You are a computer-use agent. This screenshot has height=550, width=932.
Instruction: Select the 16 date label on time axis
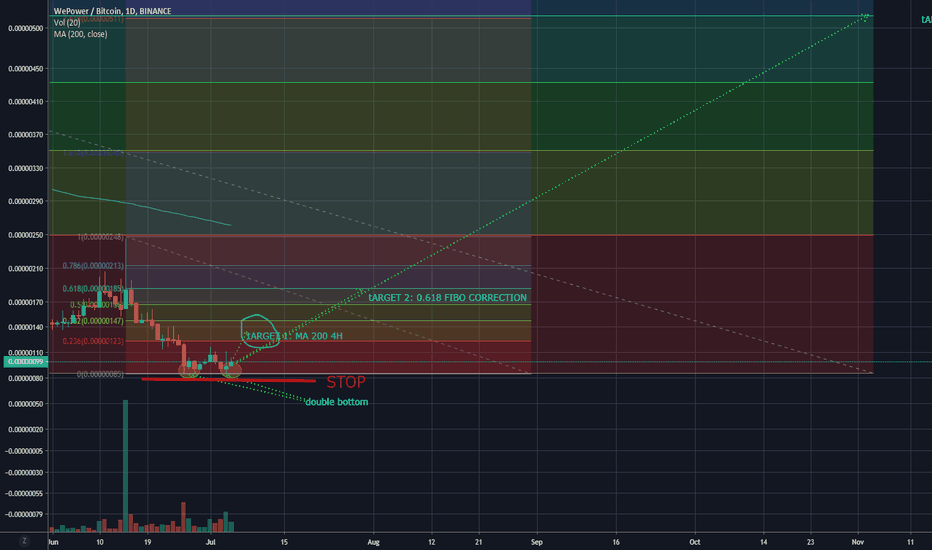click(x=616, y=542)
